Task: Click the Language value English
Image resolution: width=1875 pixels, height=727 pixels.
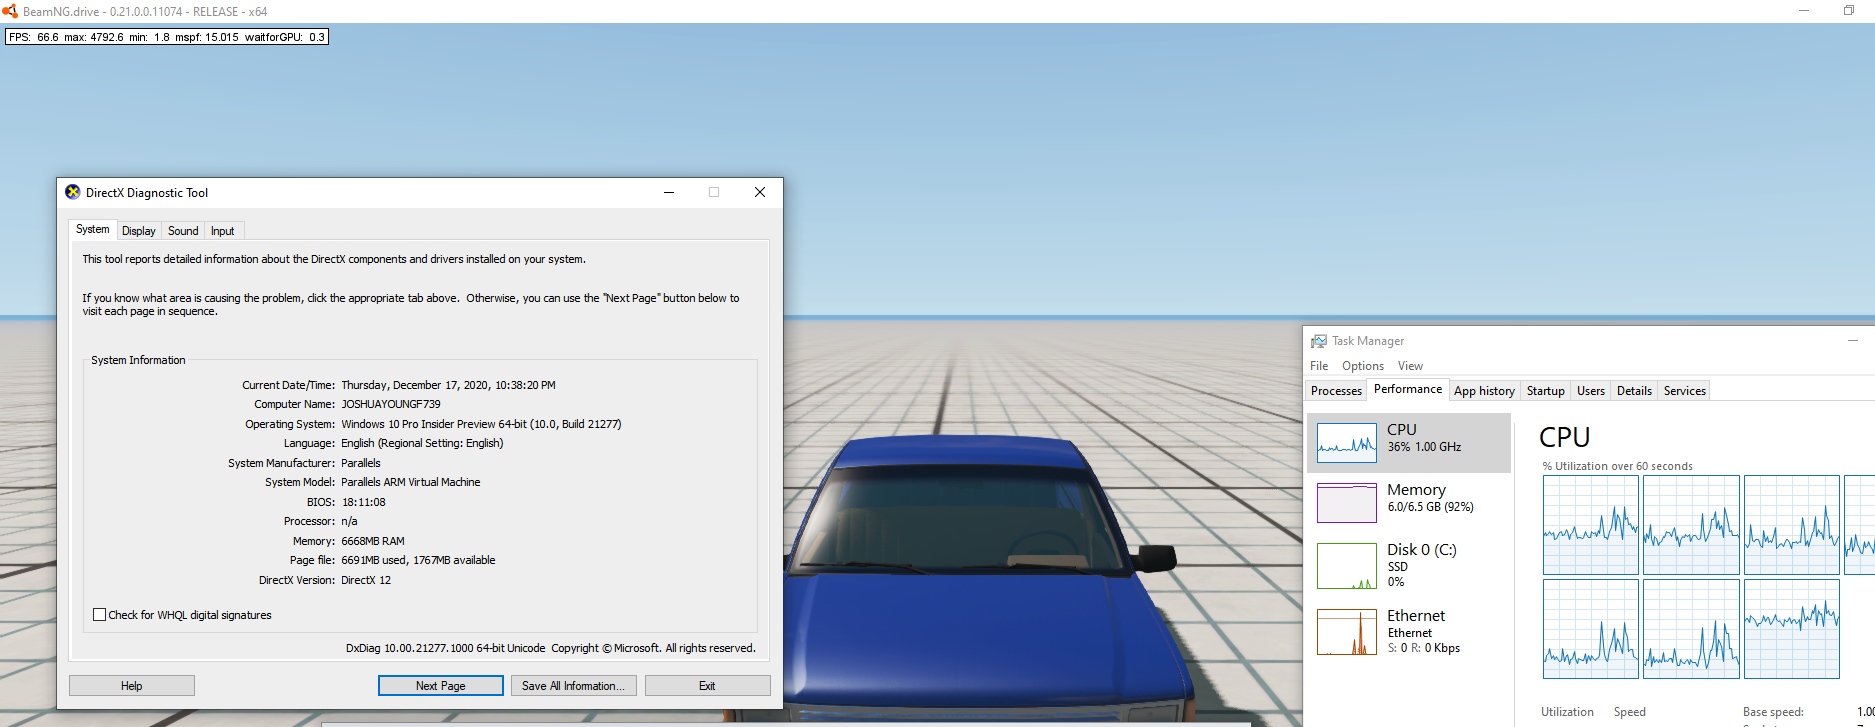Action: pyautogui.click(x=422, y=443)
